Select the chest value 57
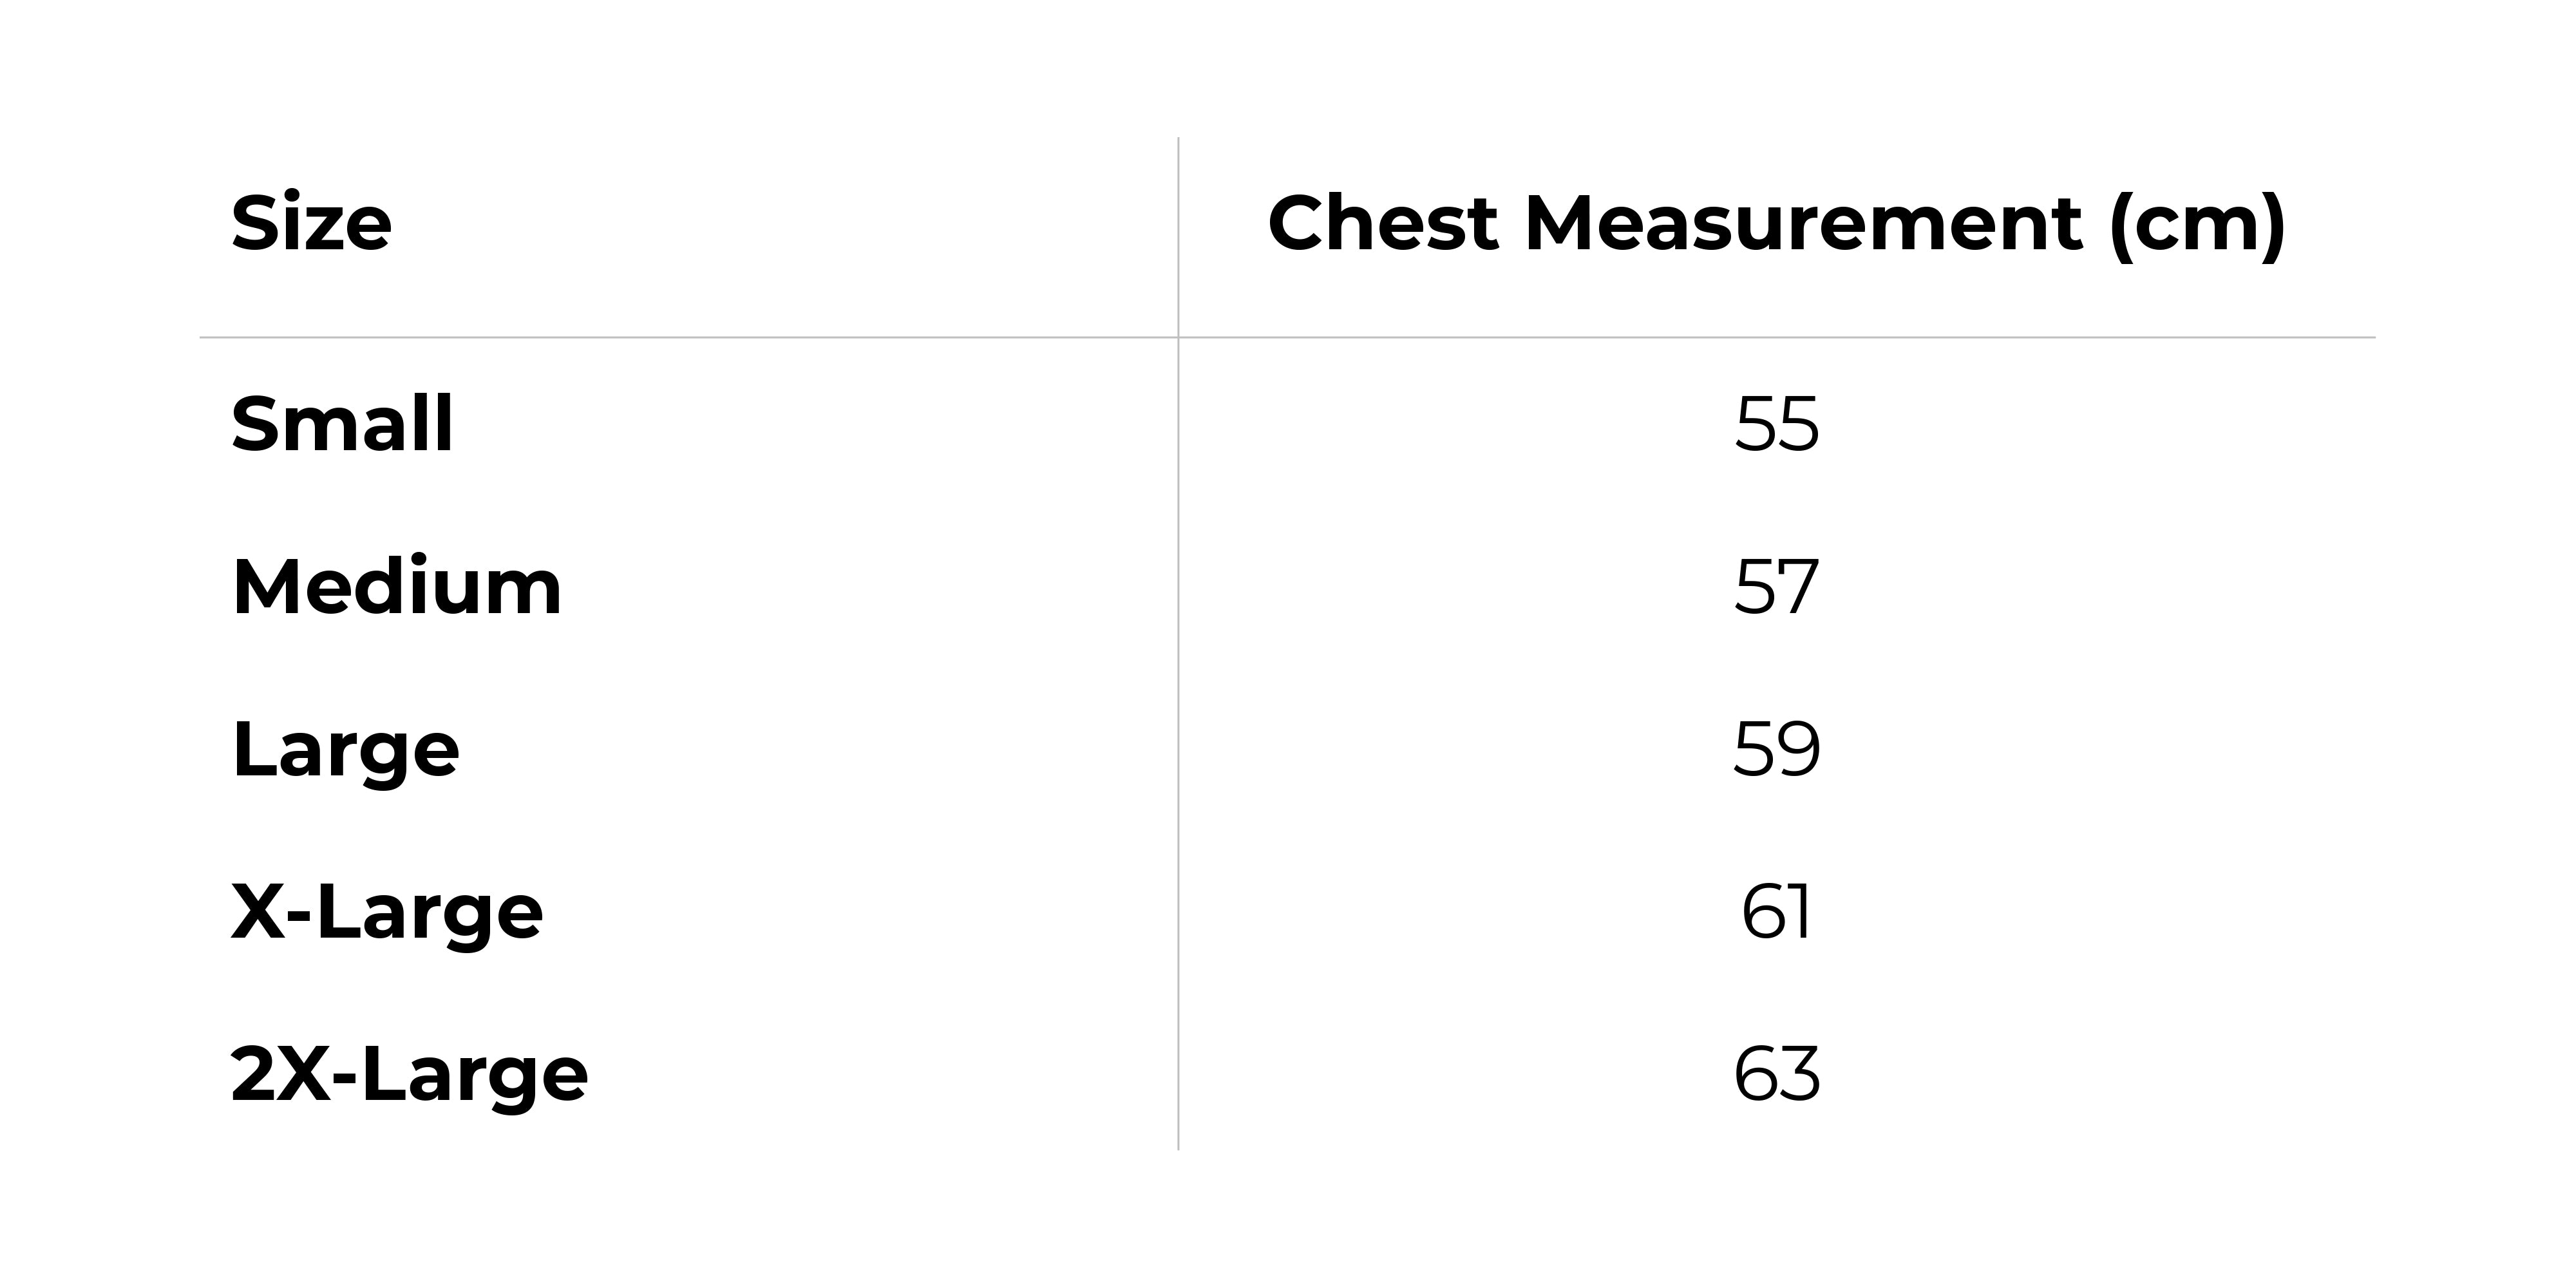The height and width of the screenshot is (1288, 2576). (1776, 588)
